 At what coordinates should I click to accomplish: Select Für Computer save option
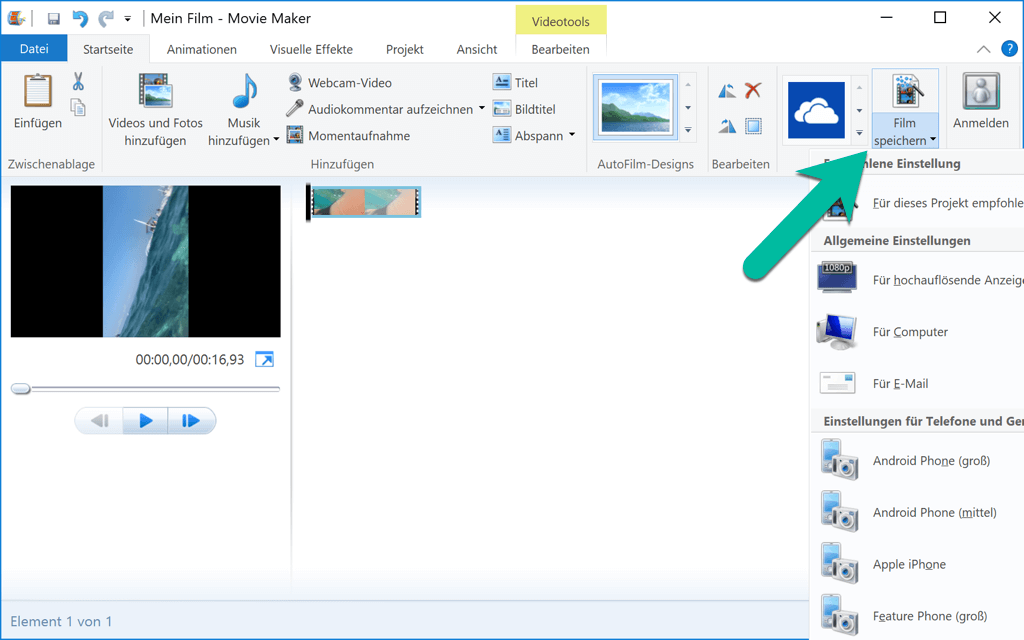918,332
